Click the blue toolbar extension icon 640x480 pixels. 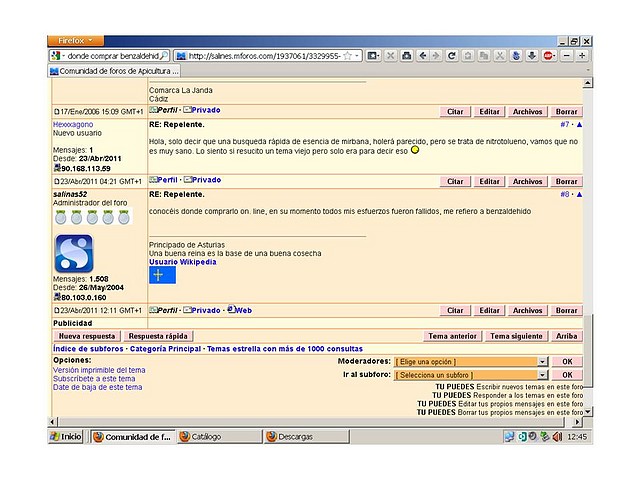click(516, 56)
